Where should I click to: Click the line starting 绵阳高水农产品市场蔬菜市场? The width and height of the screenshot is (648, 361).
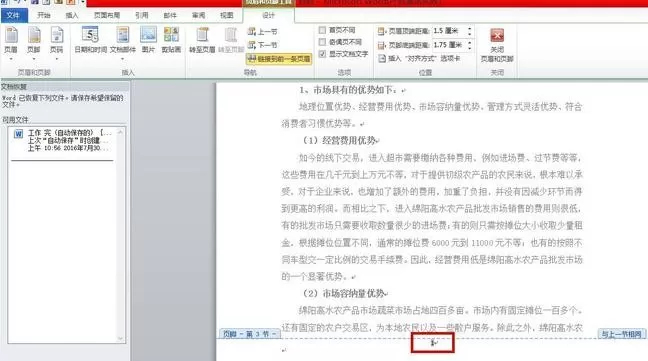[441, 311]
